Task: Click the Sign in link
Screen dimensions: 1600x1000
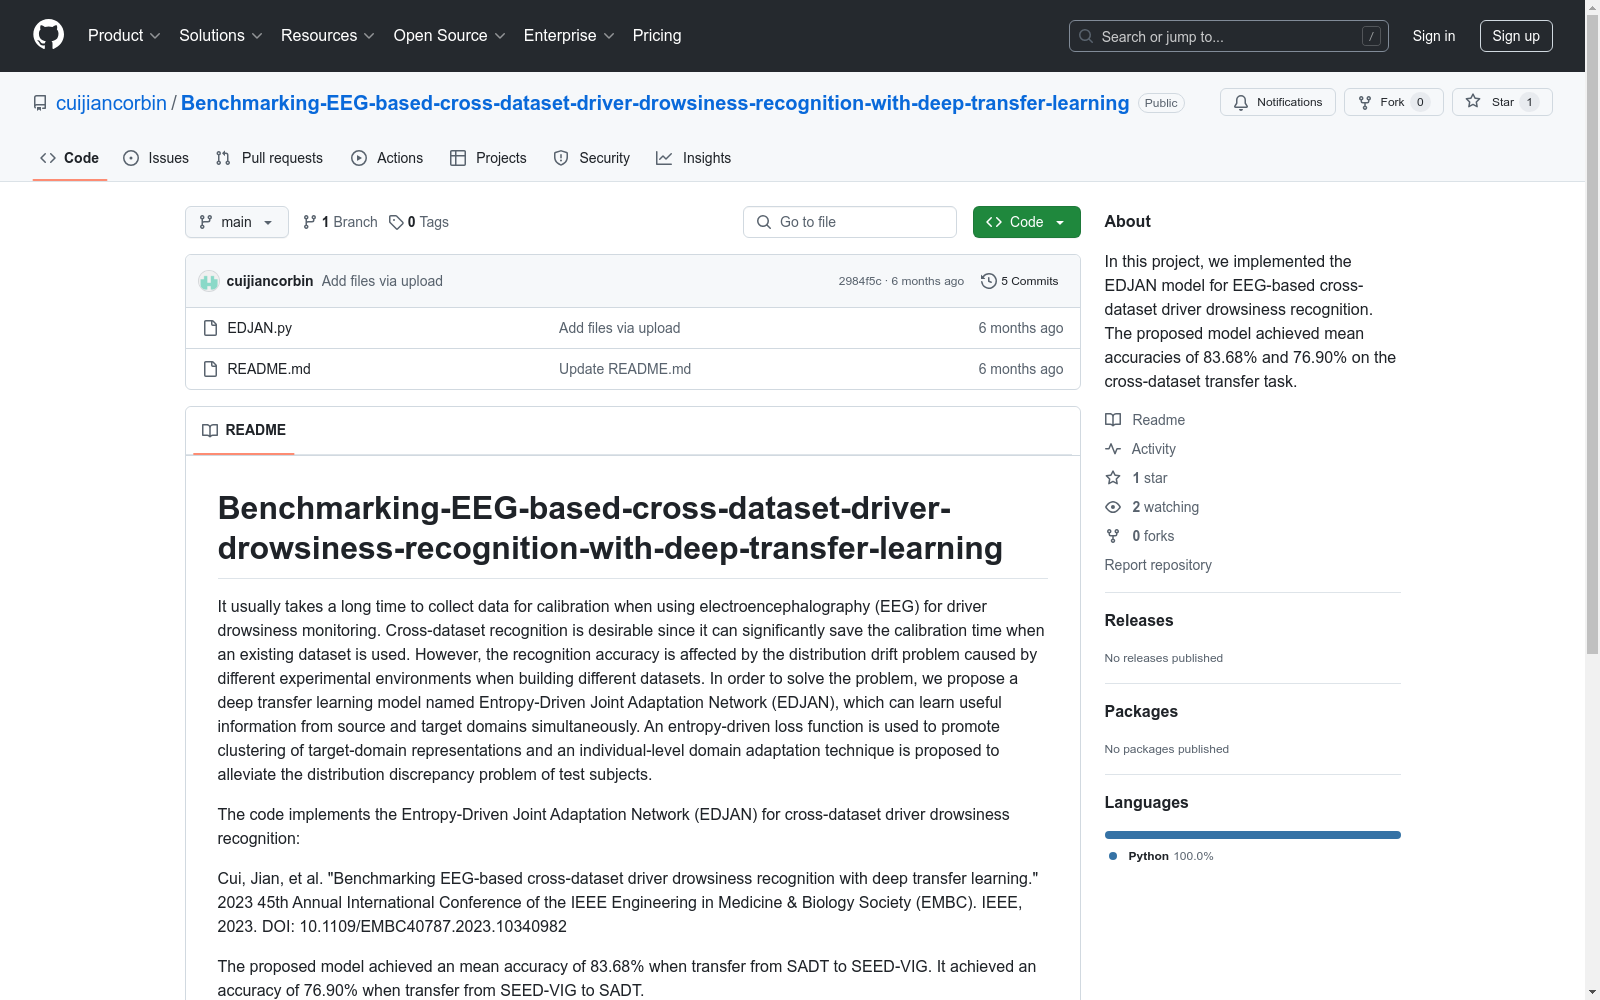Action: pyautogui.click(x=1434, y=36)
